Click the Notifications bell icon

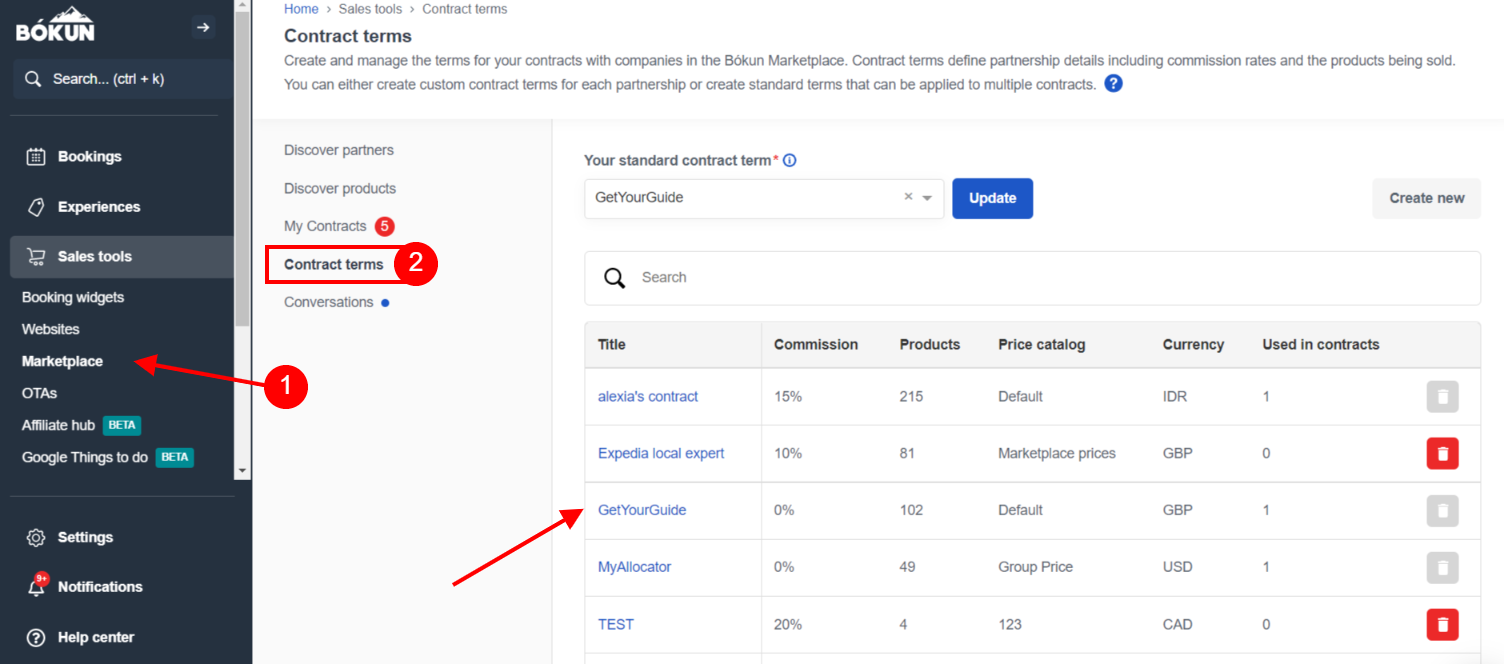36,587
